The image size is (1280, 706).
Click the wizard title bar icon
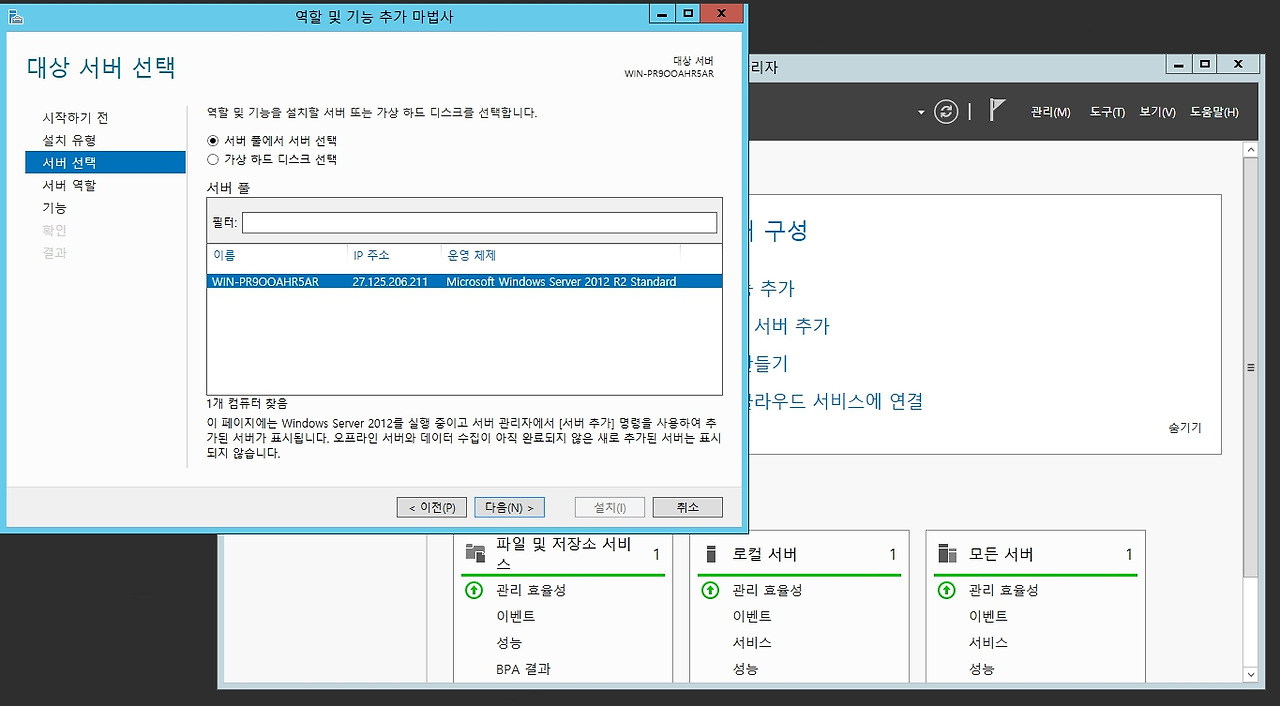point(13,15)
